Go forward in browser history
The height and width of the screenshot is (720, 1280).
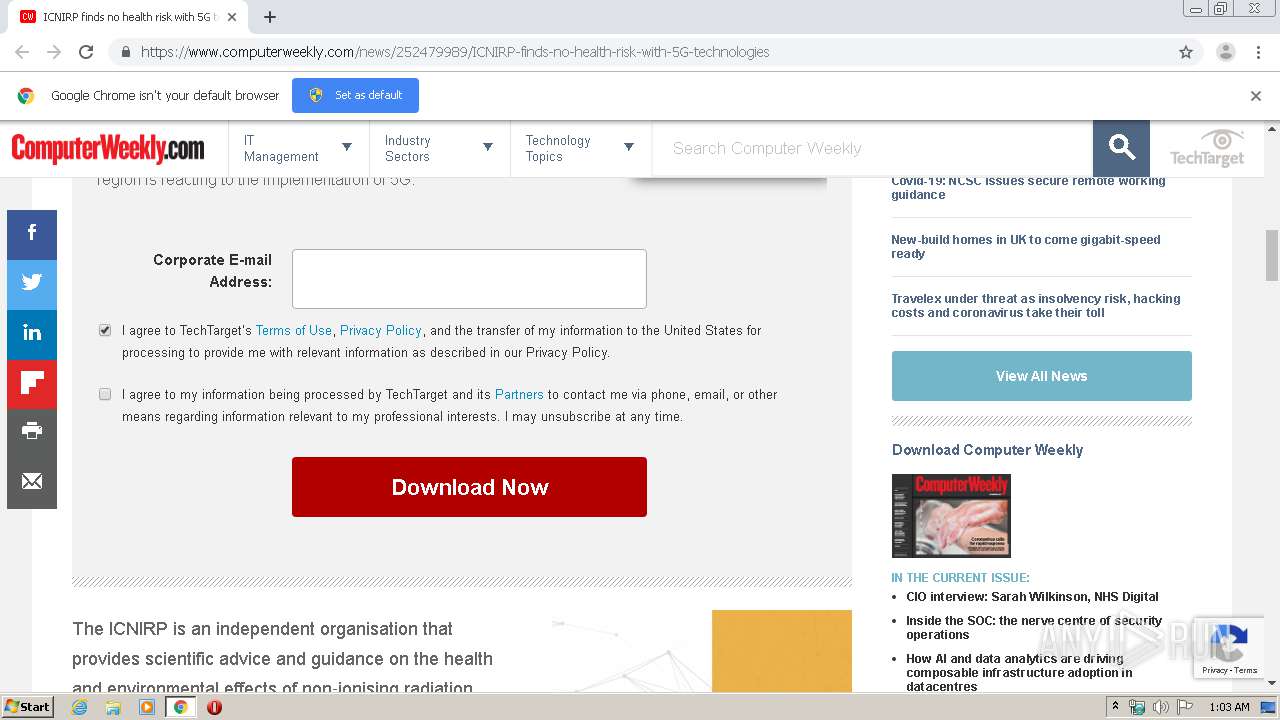point(54,52)
